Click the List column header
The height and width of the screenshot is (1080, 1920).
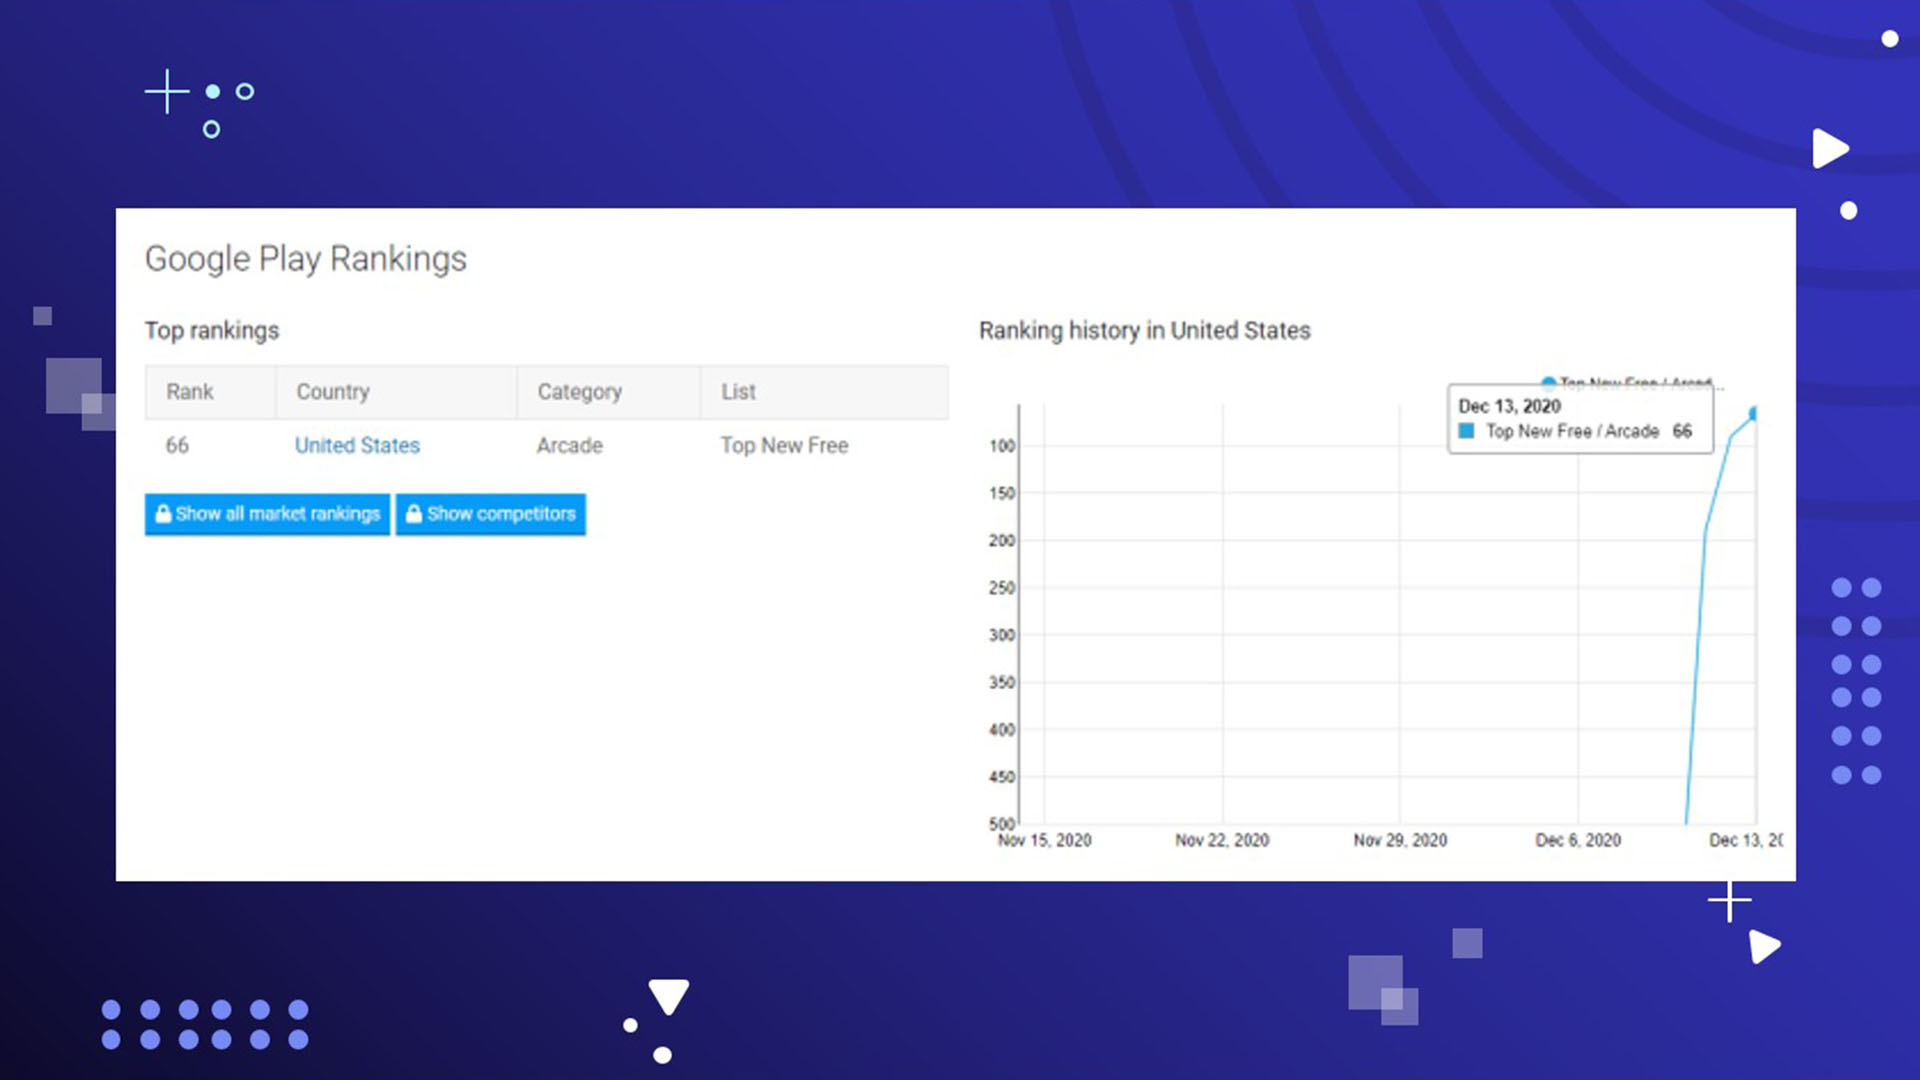click(738, 392)
